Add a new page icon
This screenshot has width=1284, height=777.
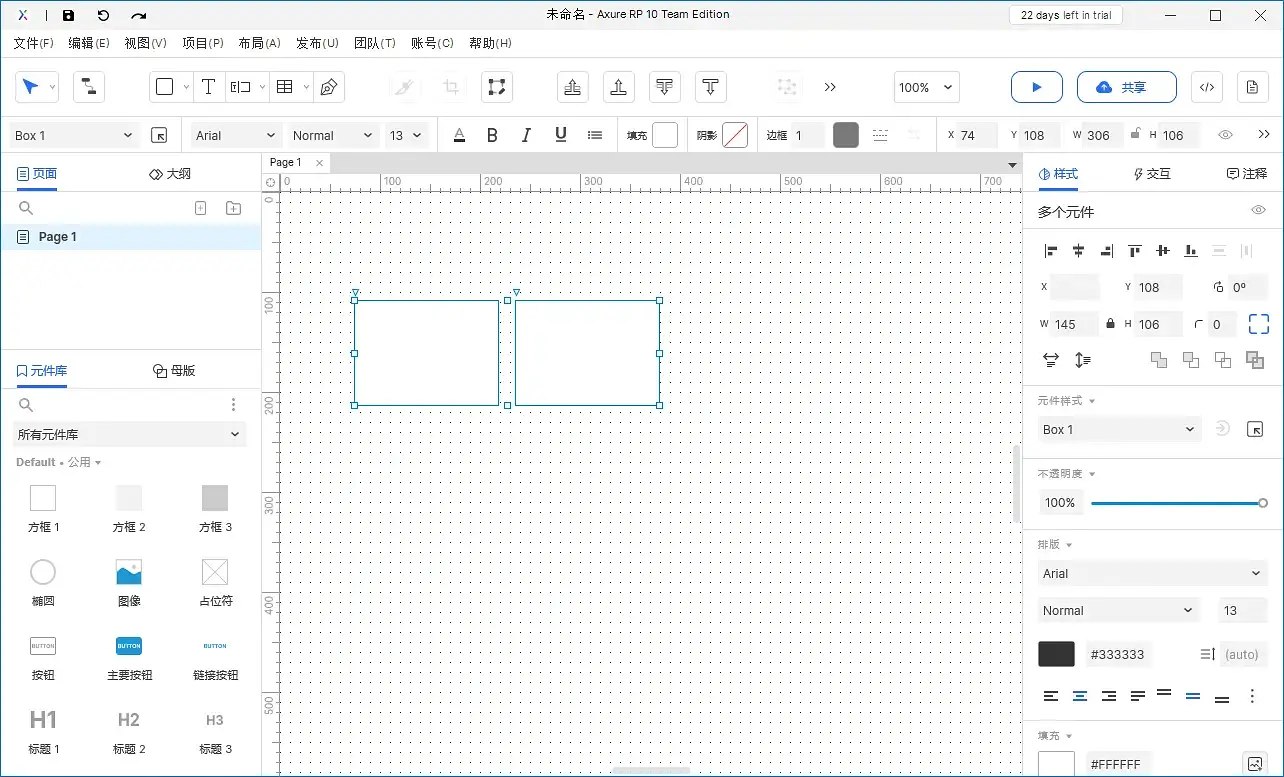pyautogui.click(x=200, y=208)
